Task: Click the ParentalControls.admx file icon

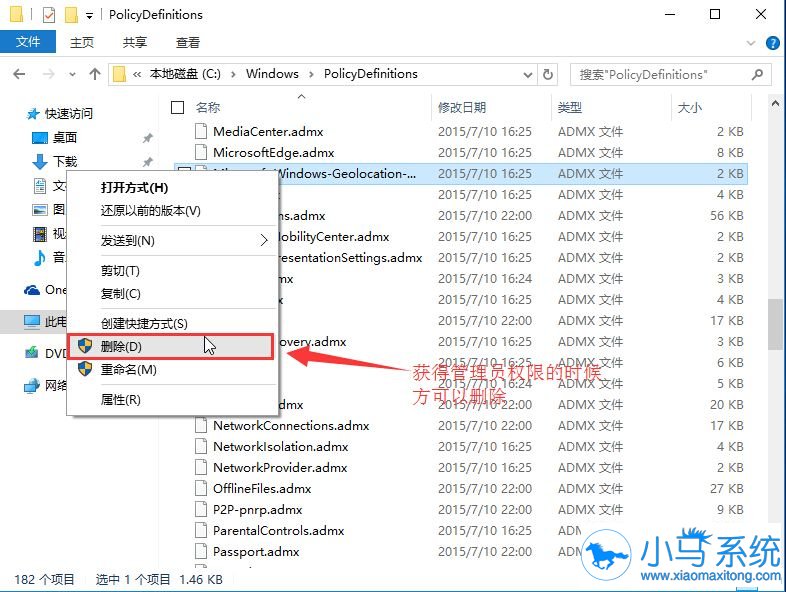Action: pyautogui.click(x=201, y=530)
